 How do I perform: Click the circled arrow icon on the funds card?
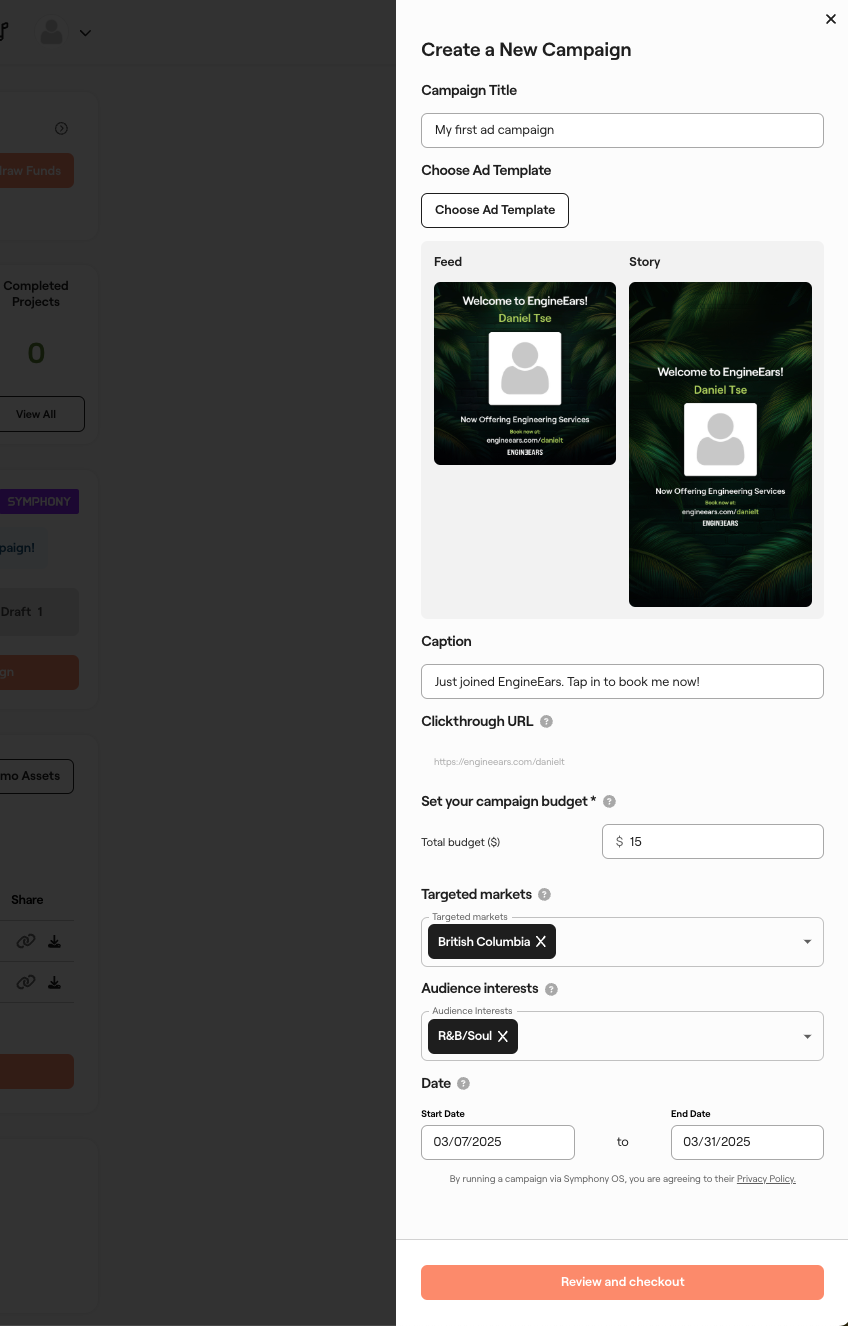(x=61, y=128)
